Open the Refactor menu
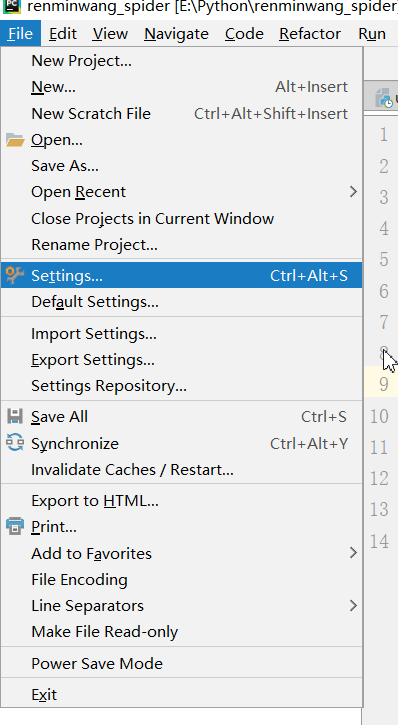The width and height of the screenshot is (398, 725). [x=310, y=34]
